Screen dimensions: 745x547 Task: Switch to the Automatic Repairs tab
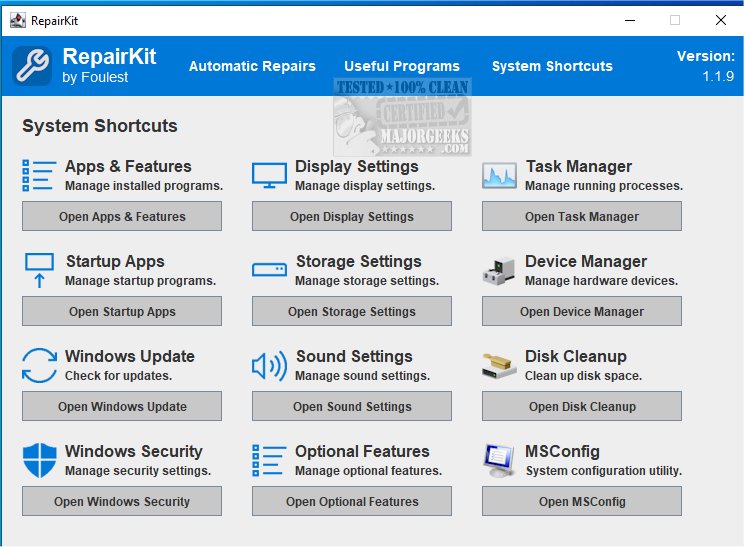point(252,66)
